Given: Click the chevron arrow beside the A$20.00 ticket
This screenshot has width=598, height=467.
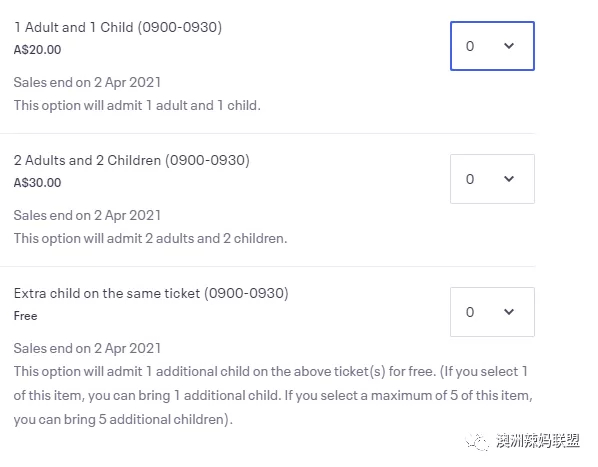Looking at the screenshot, I should [509, 46].
